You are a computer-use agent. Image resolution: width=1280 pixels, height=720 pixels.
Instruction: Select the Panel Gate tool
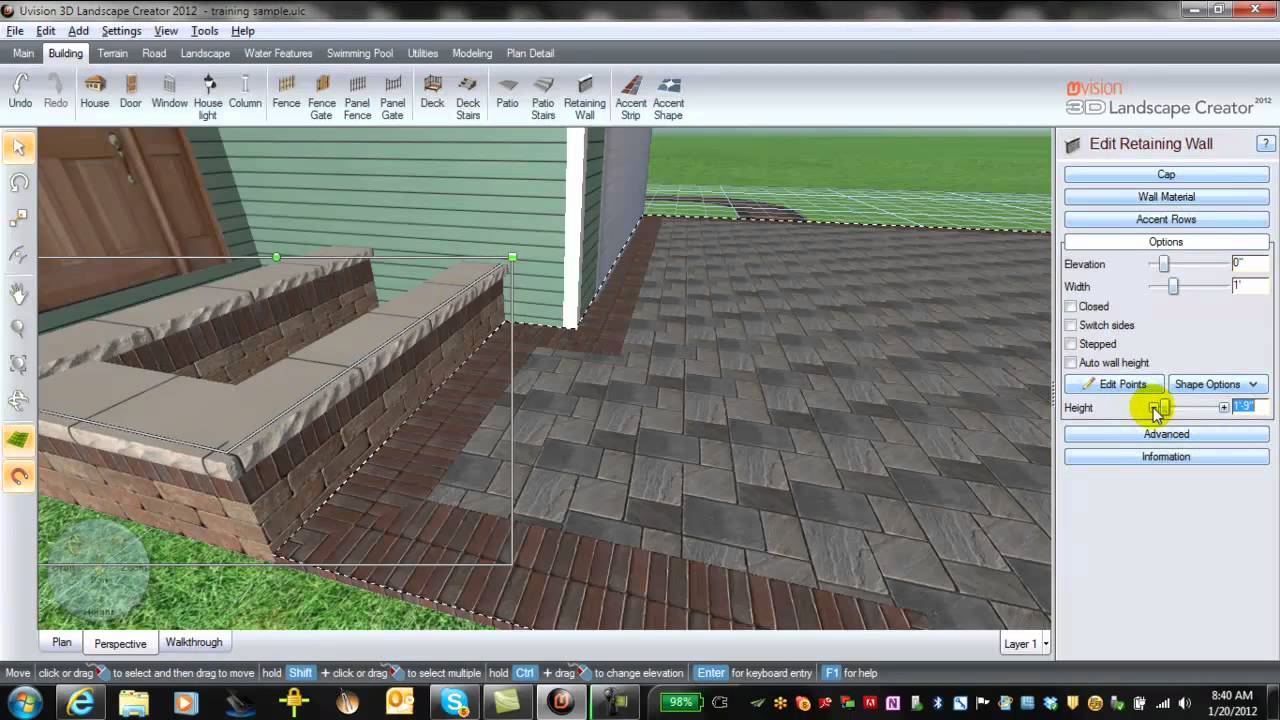(393, 96)
